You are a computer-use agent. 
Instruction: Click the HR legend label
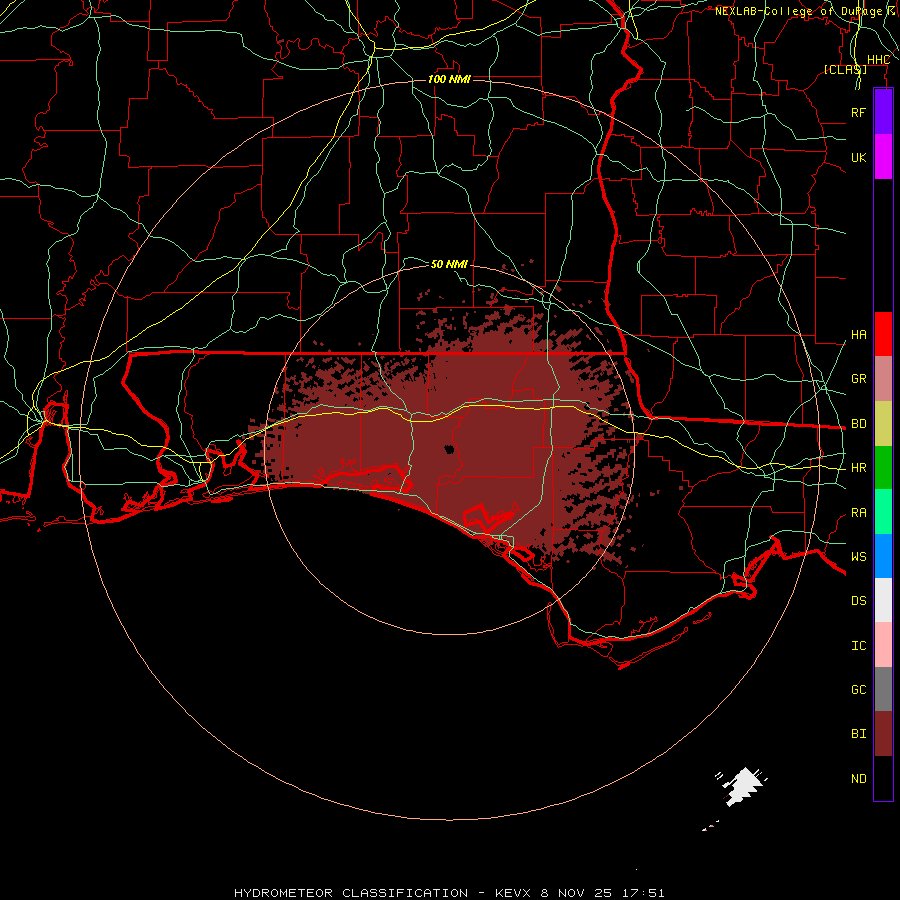tap(858, 468)
